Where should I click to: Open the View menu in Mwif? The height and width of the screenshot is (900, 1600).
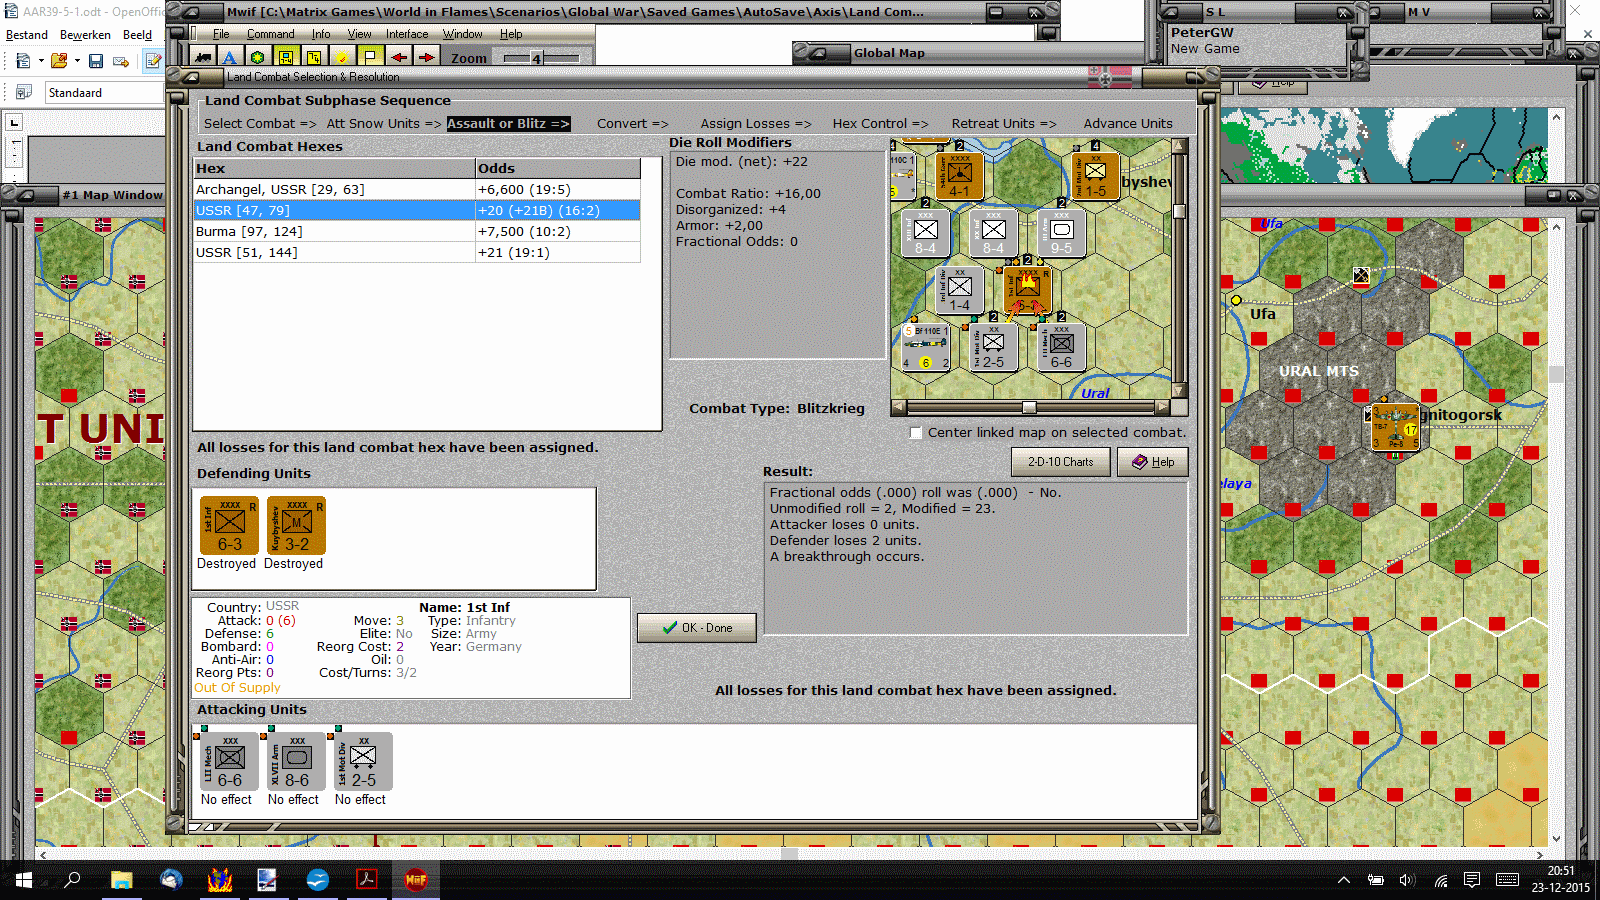tap(359, 34)
